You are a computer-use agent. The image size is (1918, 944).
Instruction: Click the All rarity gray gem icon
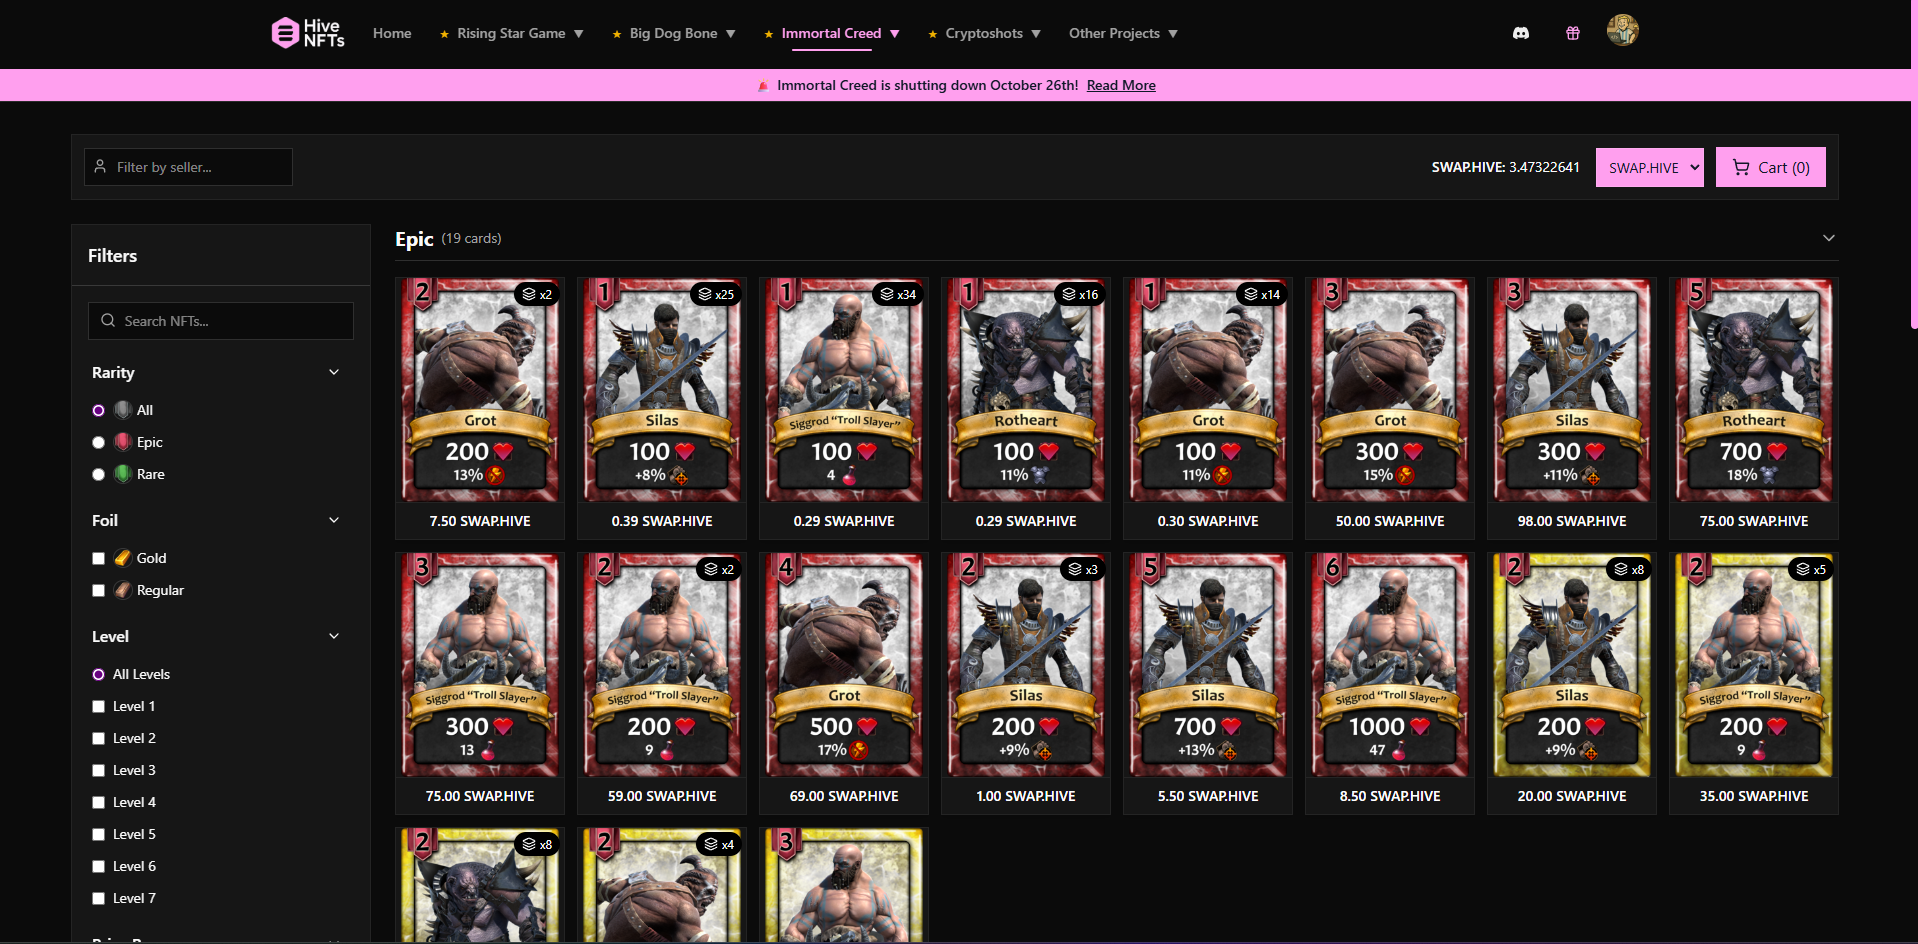click(x=123, y=410)
